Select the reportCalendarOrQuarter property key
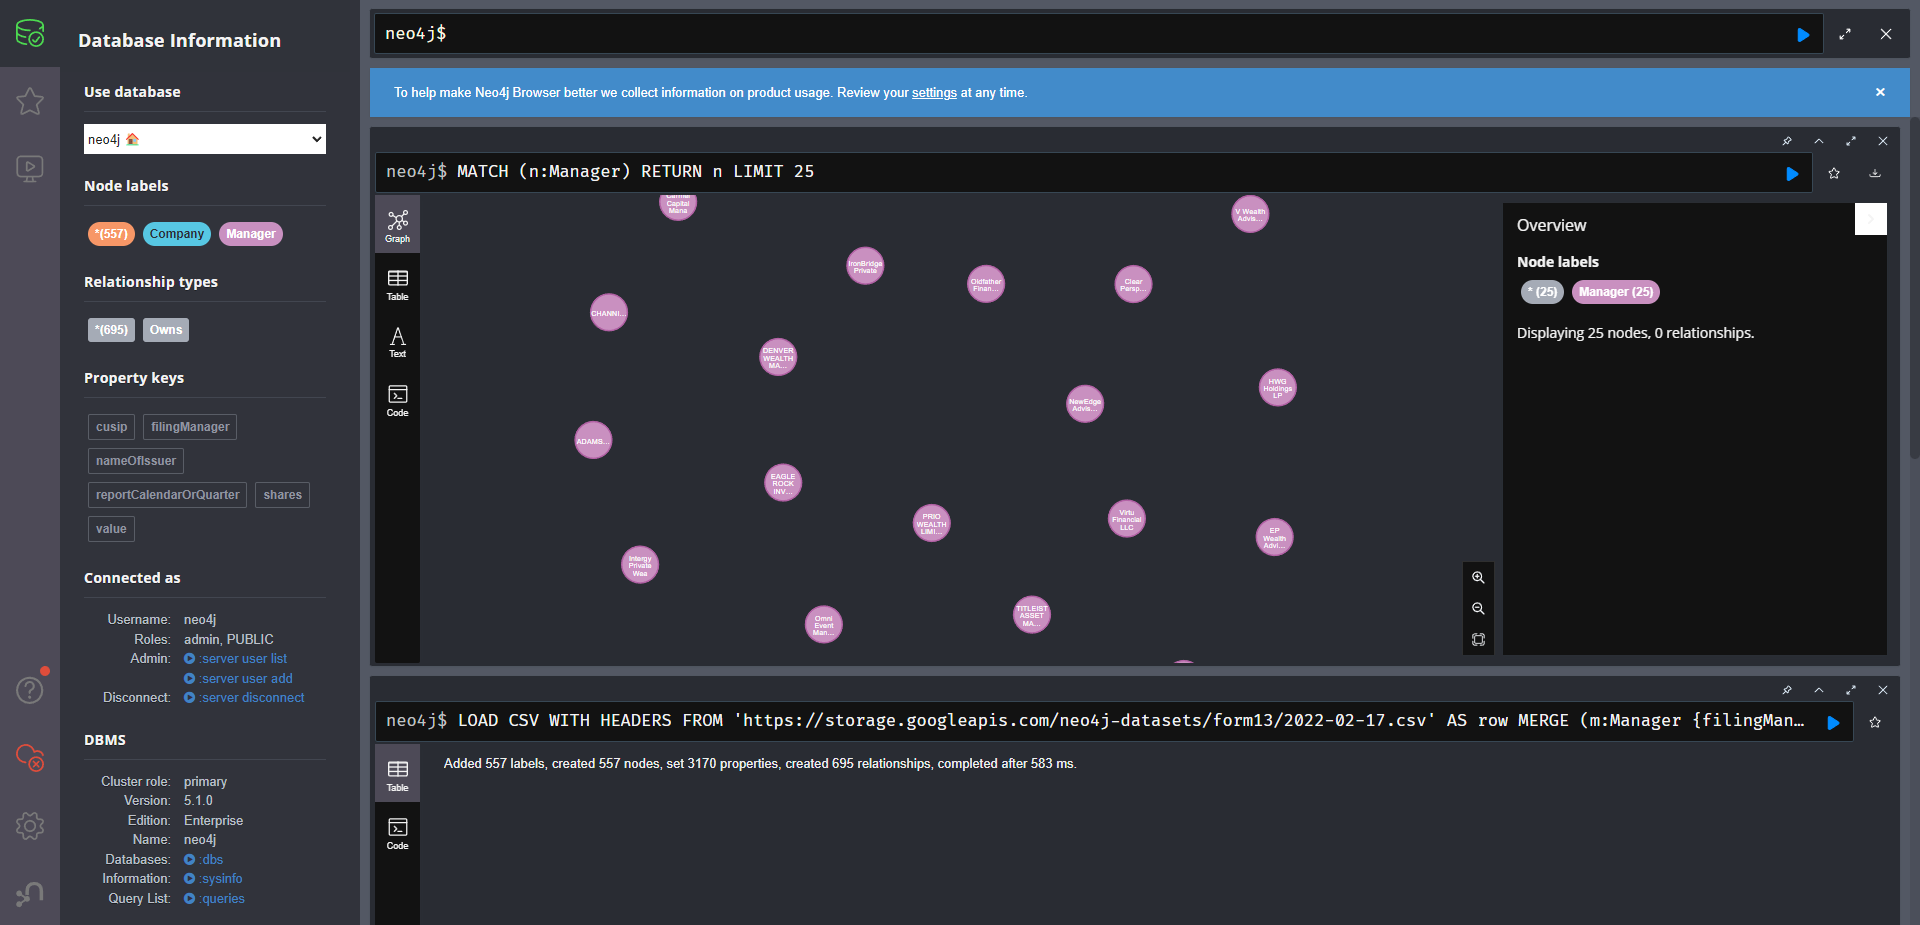 pyautogui.click(x=167, y=495)
